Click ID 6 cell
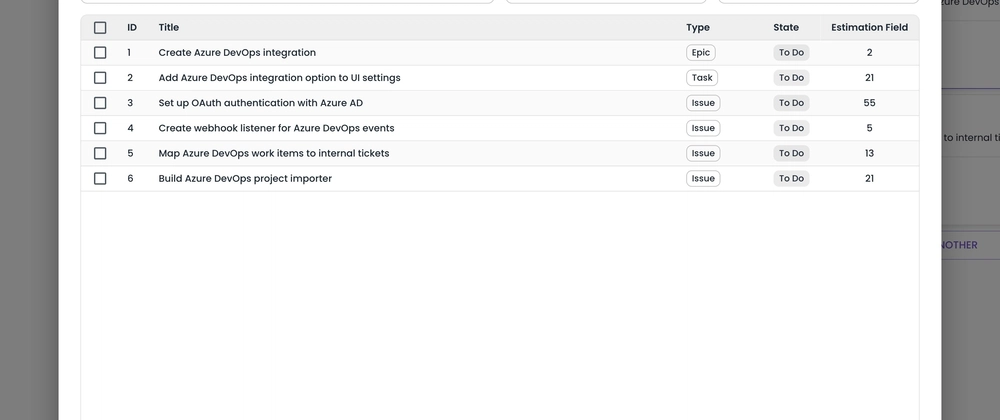Viewport: 1000px width, 420px height. (x=130, y=178)
